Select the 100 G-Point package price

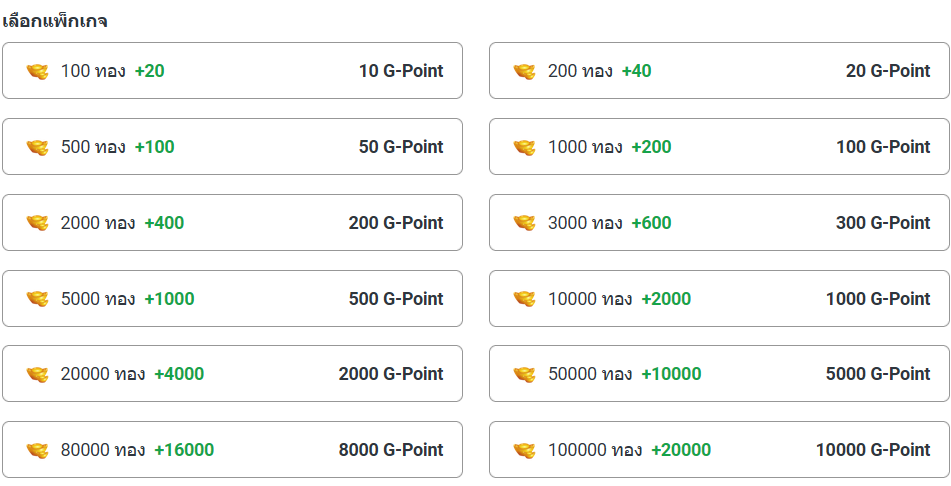pyautogui.click(x=883, y=147)
